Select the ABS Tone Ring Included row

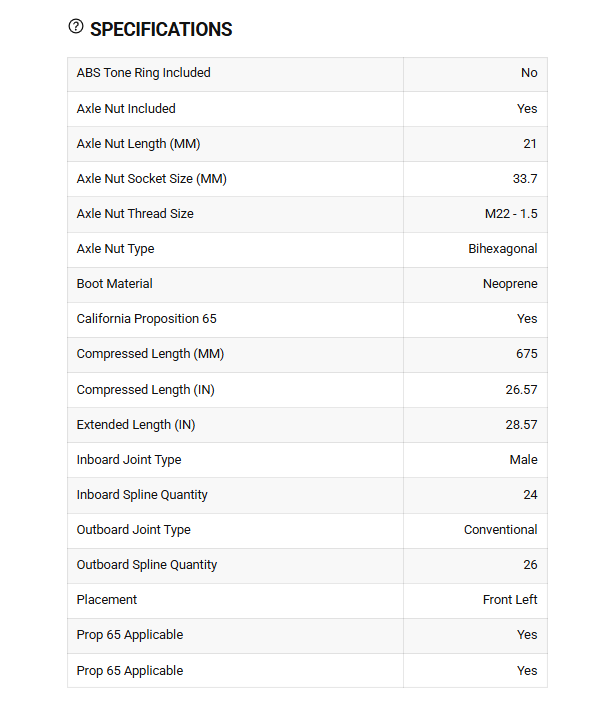[x=307, y=75]
